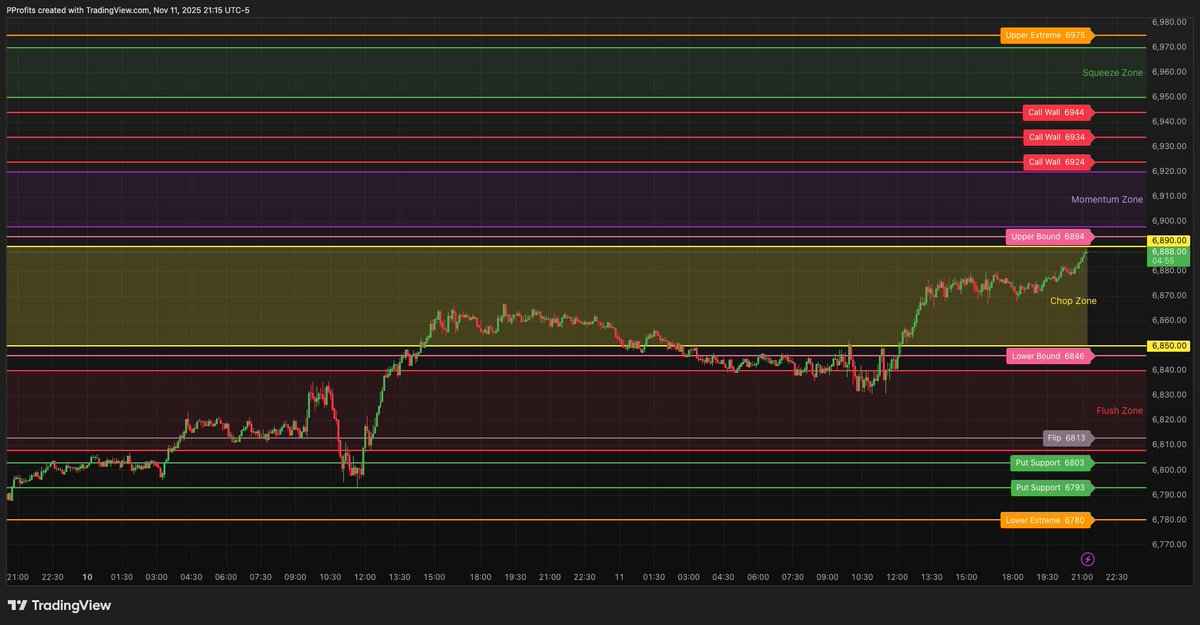This screenshot has height=625, width=1200.
Task: Click the lightning bolt event icon near the time axis
Action: 1086,558
